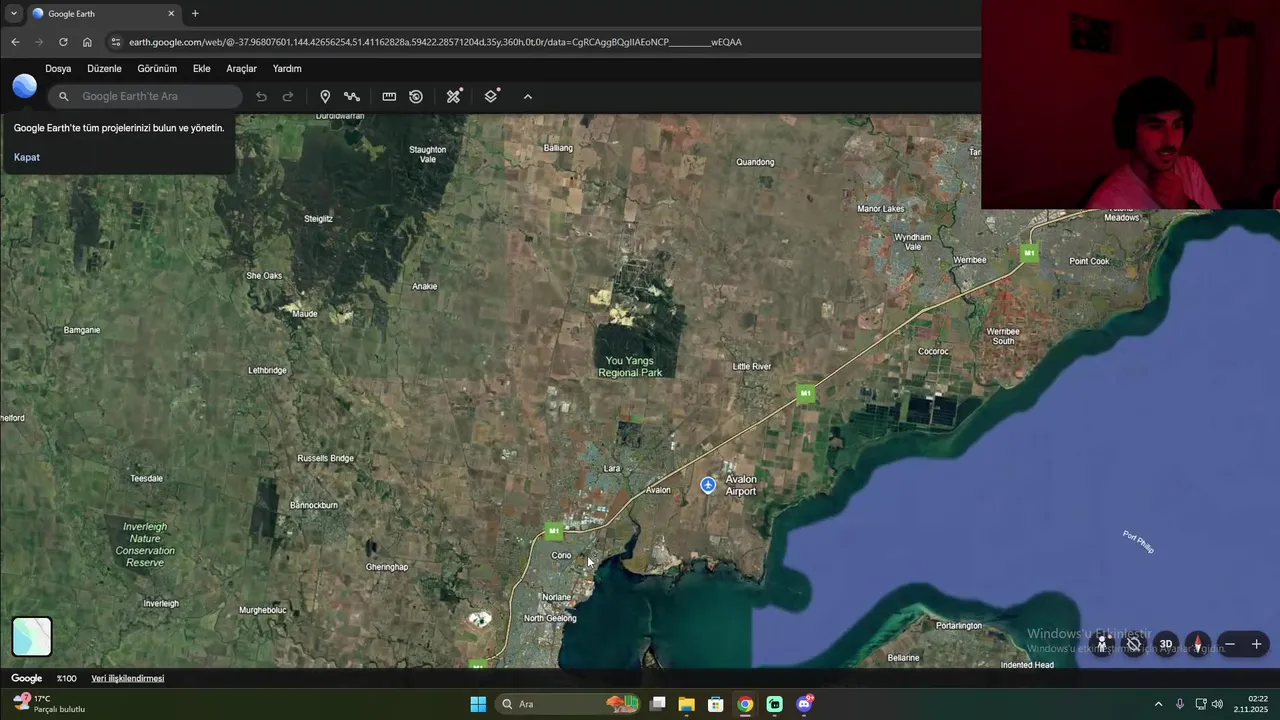Open the Veri ilişkilendirmesi link

pyautogui.click(x=128, y=678)
